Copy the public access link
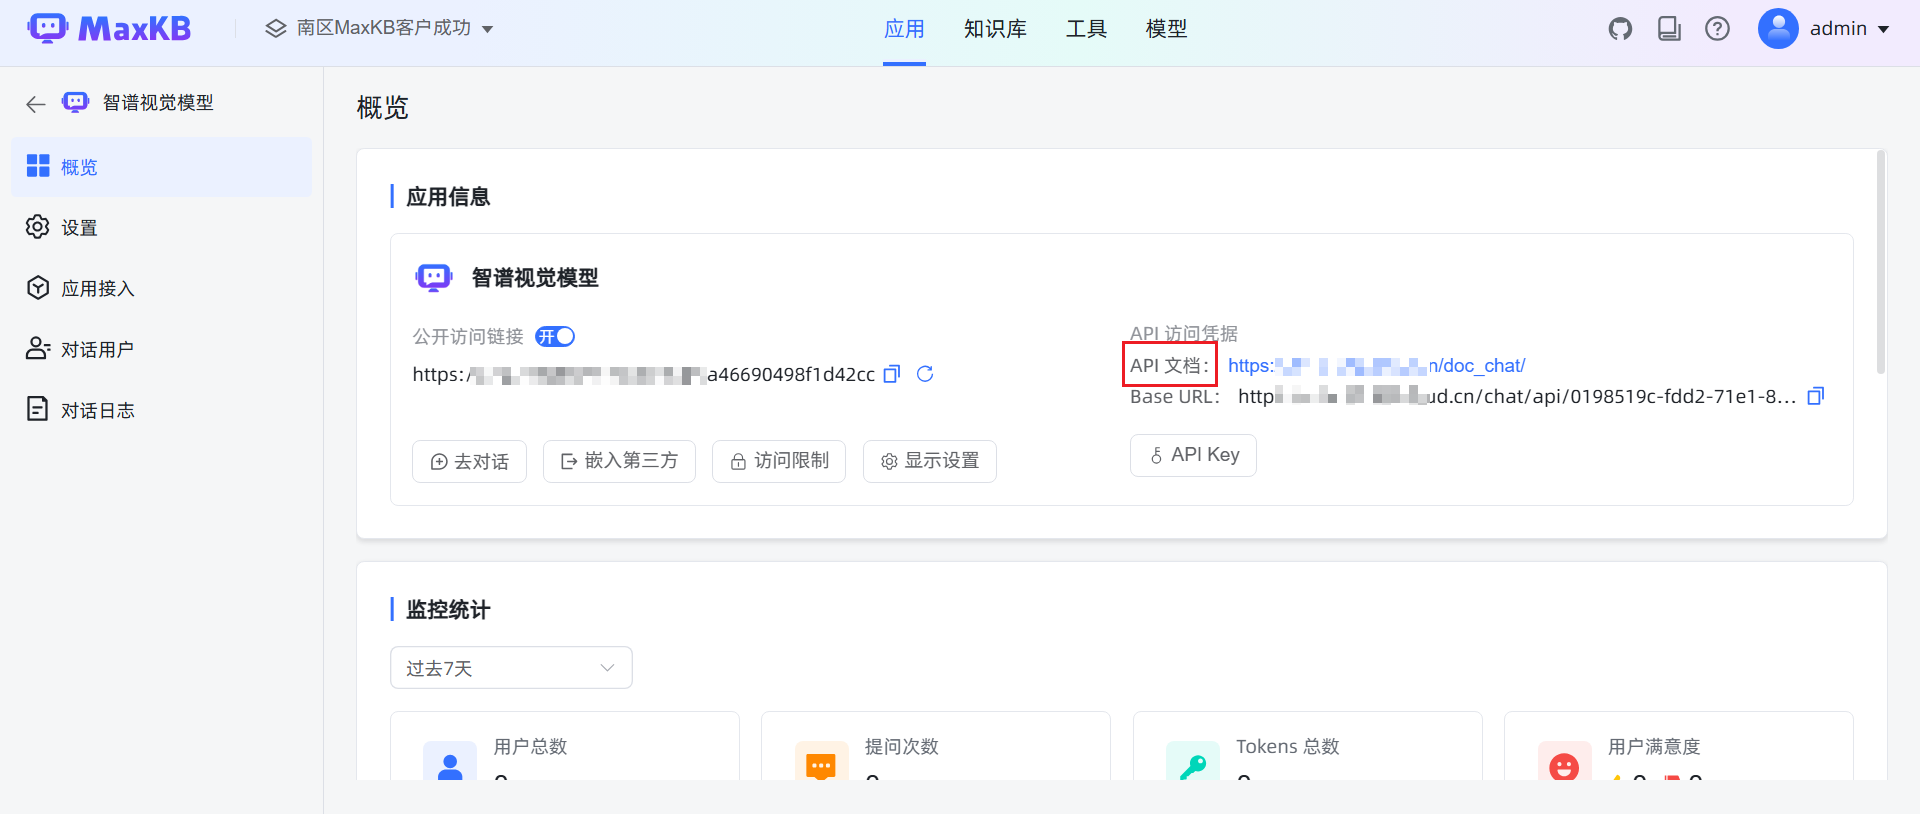The width and height of the screenshot is (1920, 814). pos(892,374)
